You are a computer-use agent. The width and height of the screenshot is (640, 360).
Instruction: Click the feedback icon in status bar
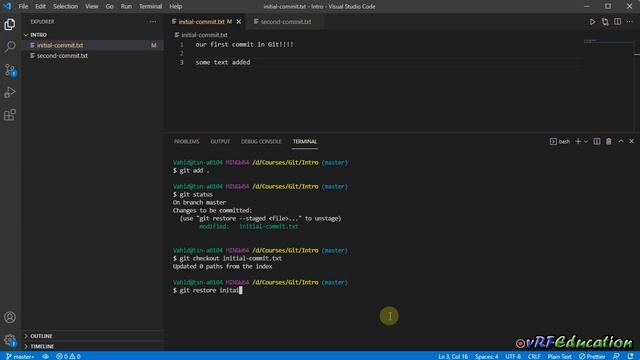[x=616, y=356]
